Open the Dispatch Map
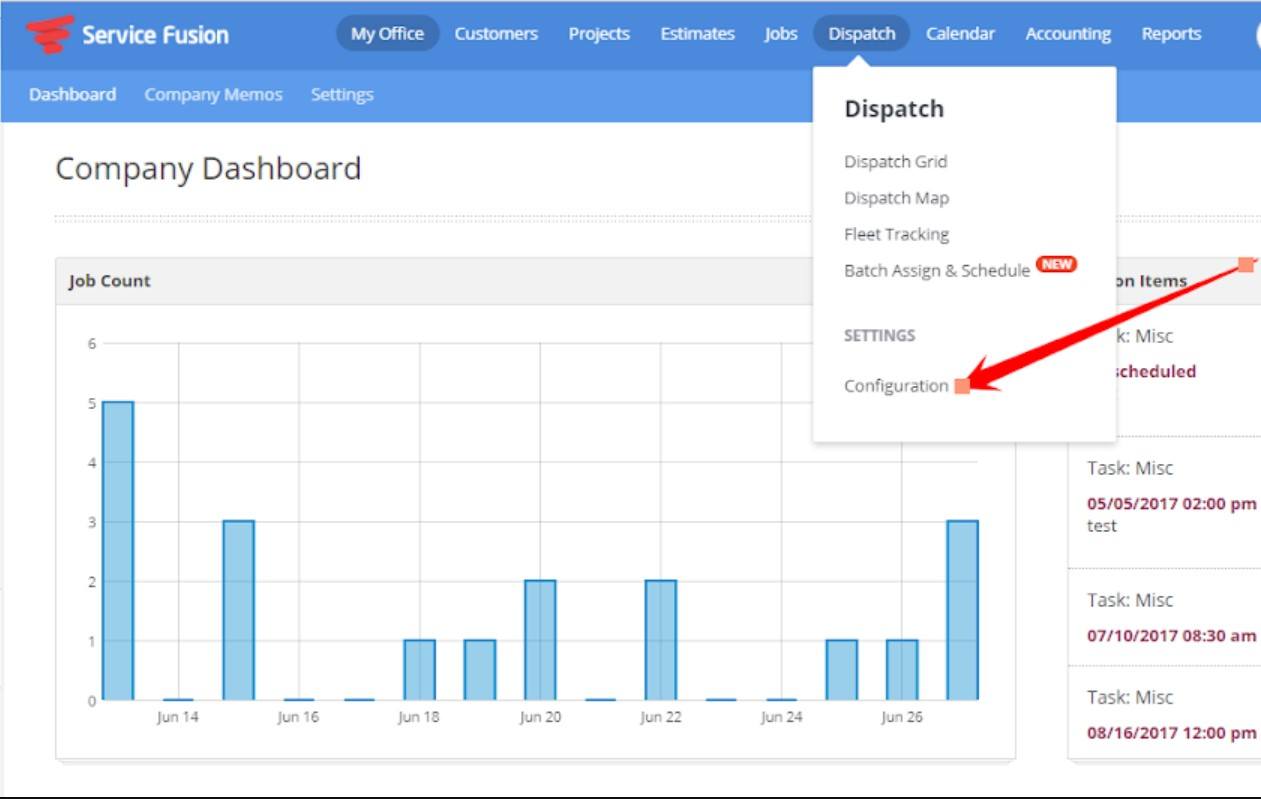 (x=894, y=197)
